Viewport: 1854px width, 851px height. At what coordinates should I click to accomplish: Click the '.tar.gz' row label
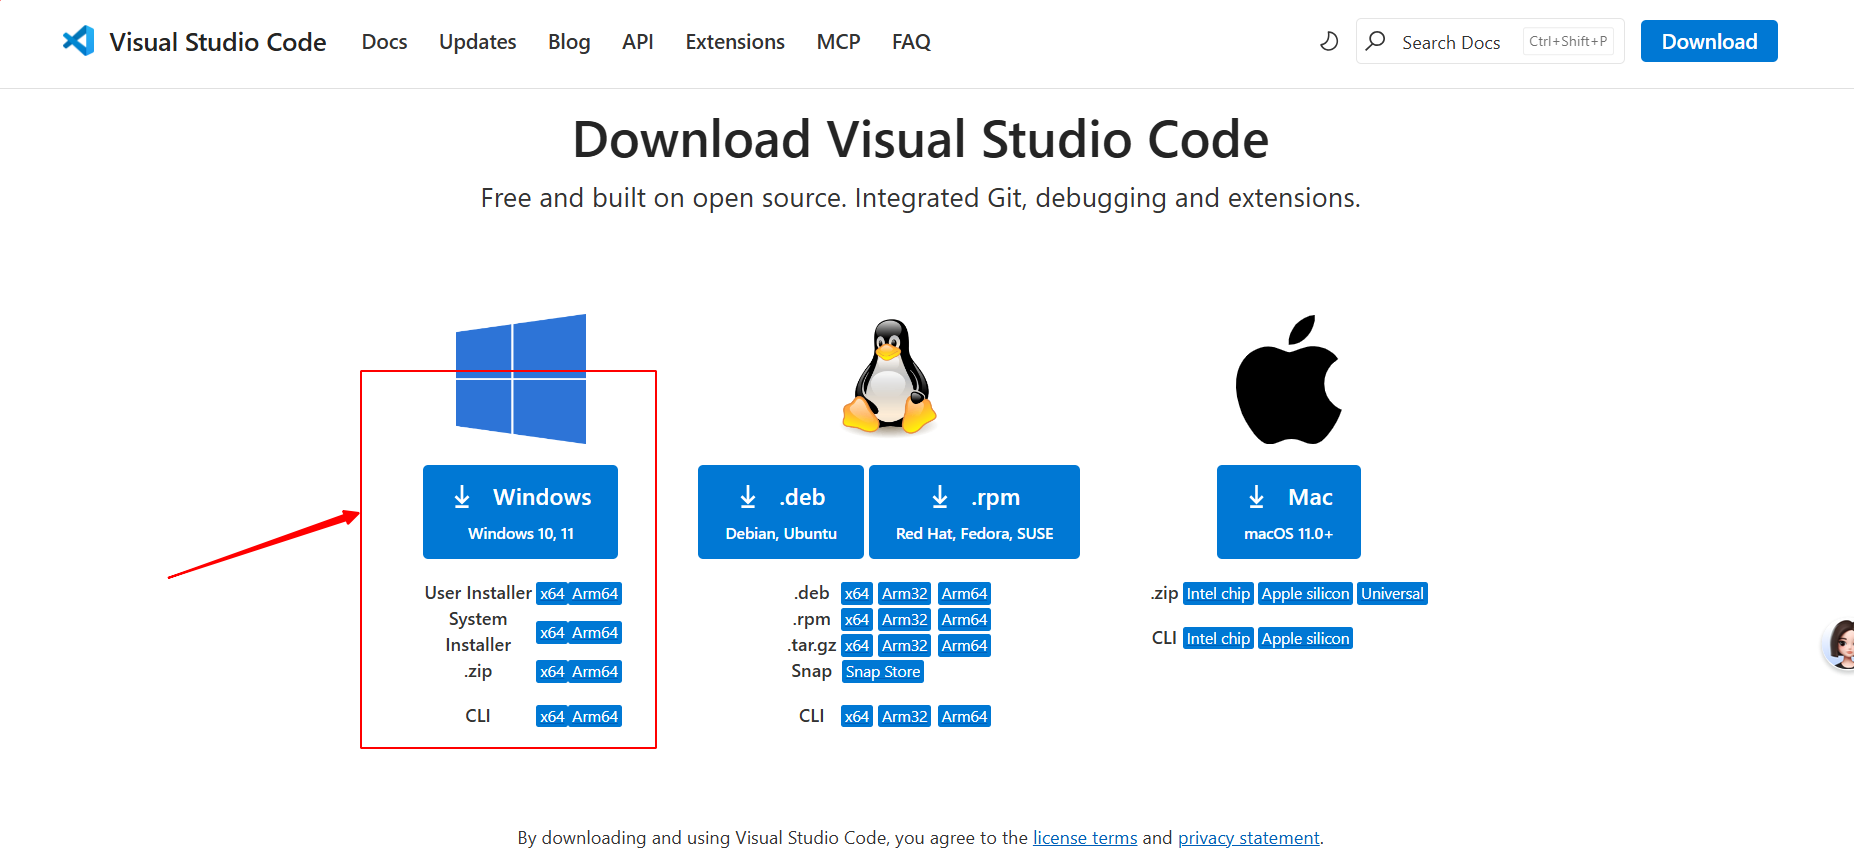pyautogui.click(x=812, y=646)
